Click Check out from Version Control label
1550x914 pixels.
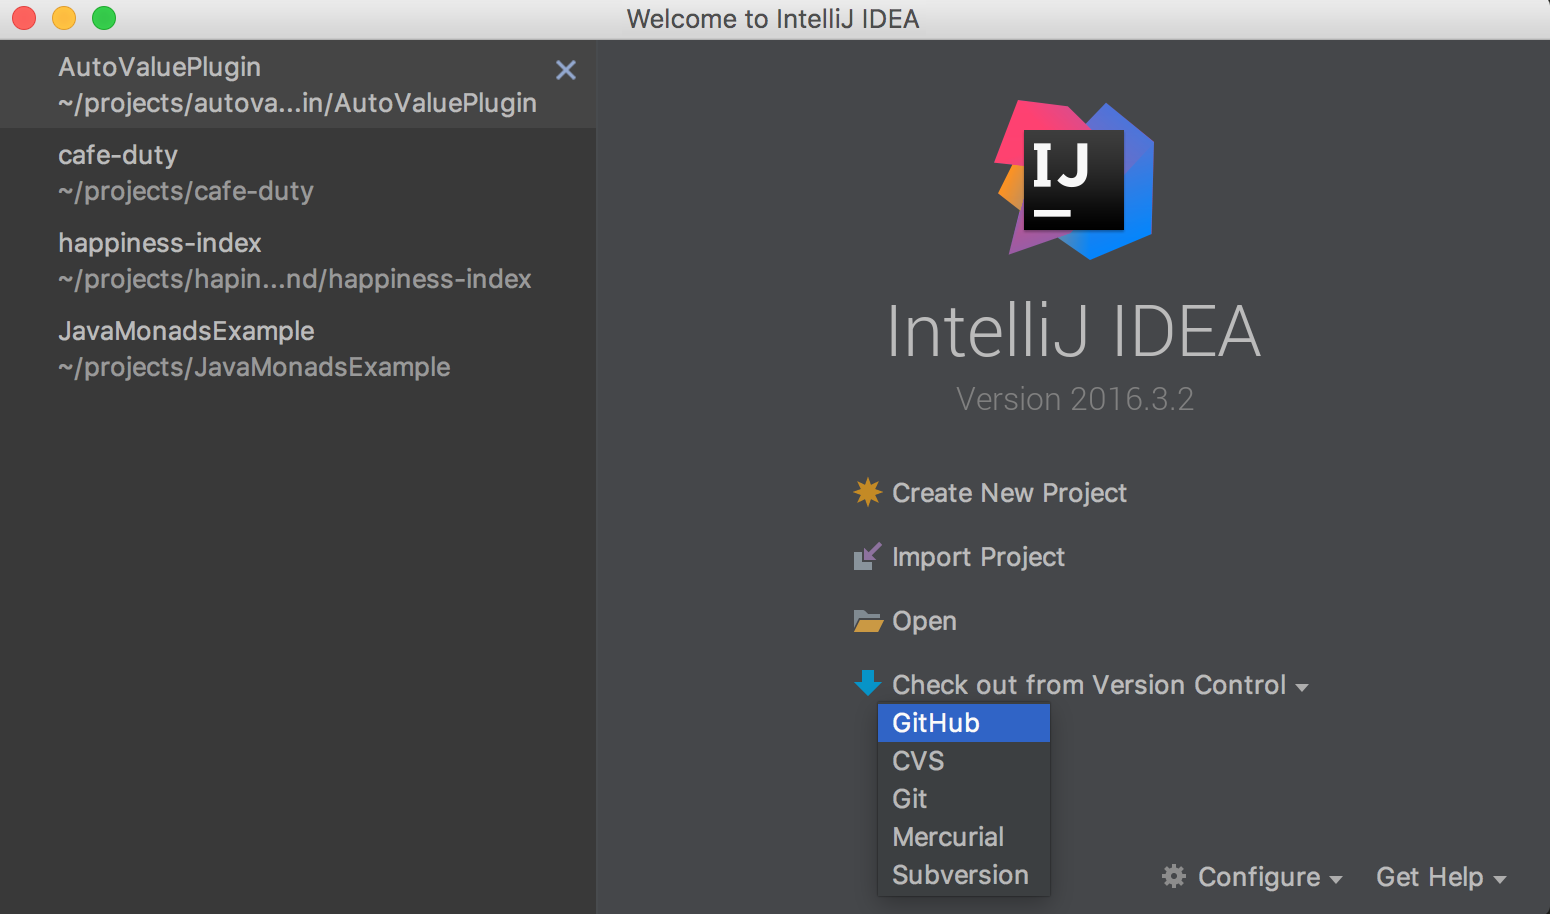click(x=1089, y=685)
